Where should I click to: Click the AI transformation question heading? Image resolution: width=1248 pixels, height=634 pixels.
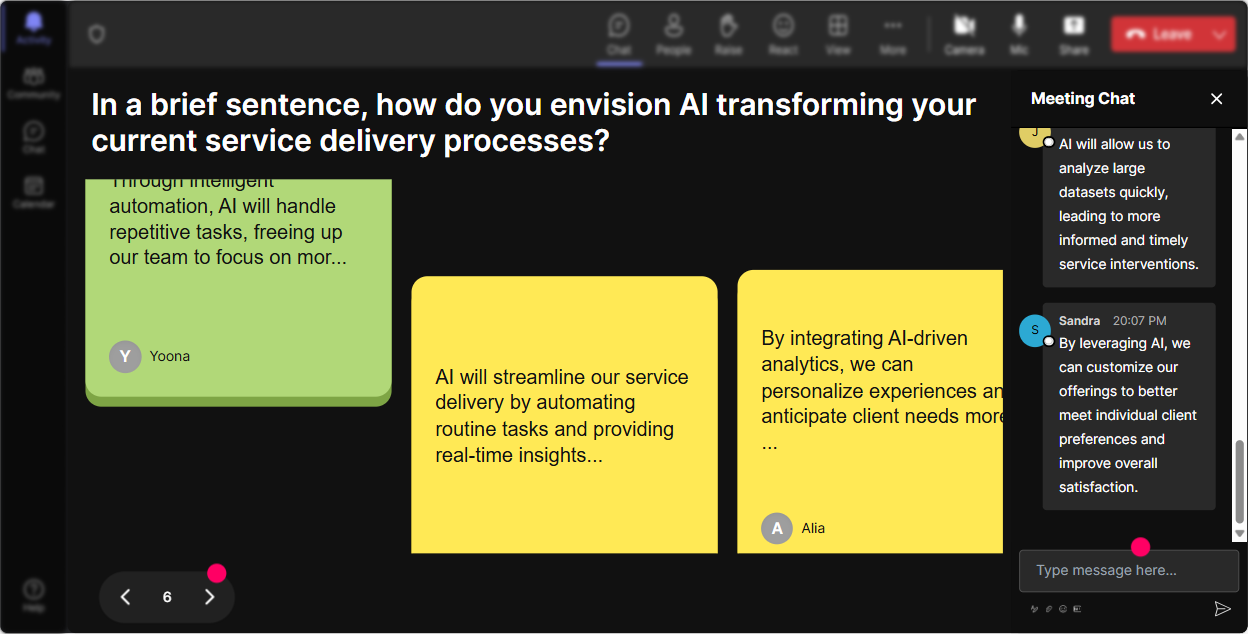point(533,122)
